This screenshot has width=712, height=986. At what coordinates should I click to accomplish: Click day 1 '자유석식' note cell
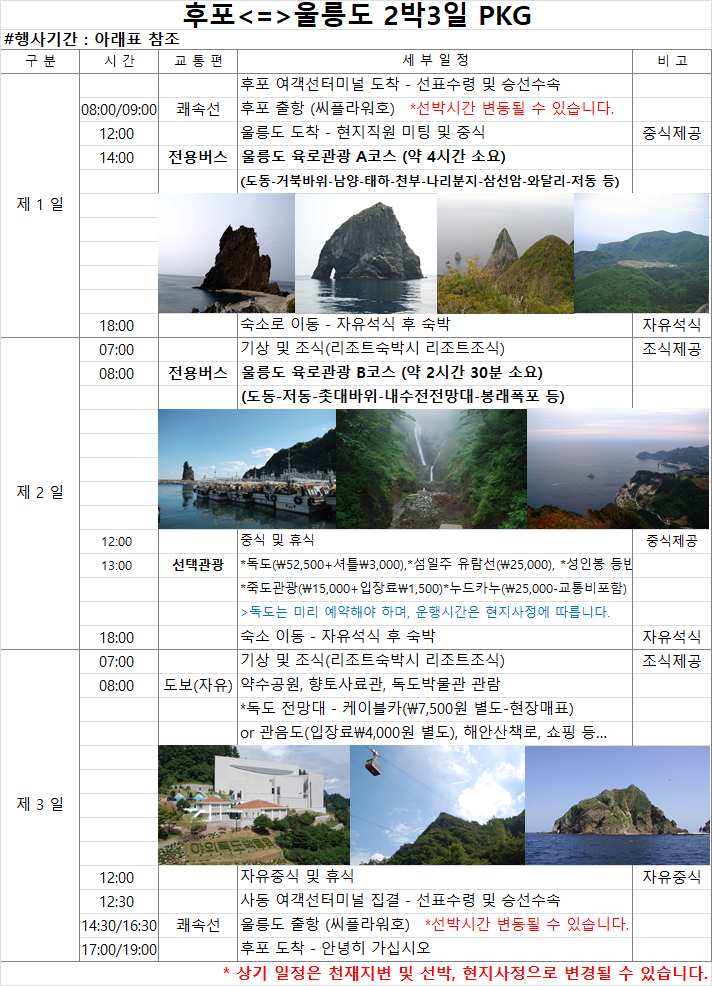pos(672,325)
